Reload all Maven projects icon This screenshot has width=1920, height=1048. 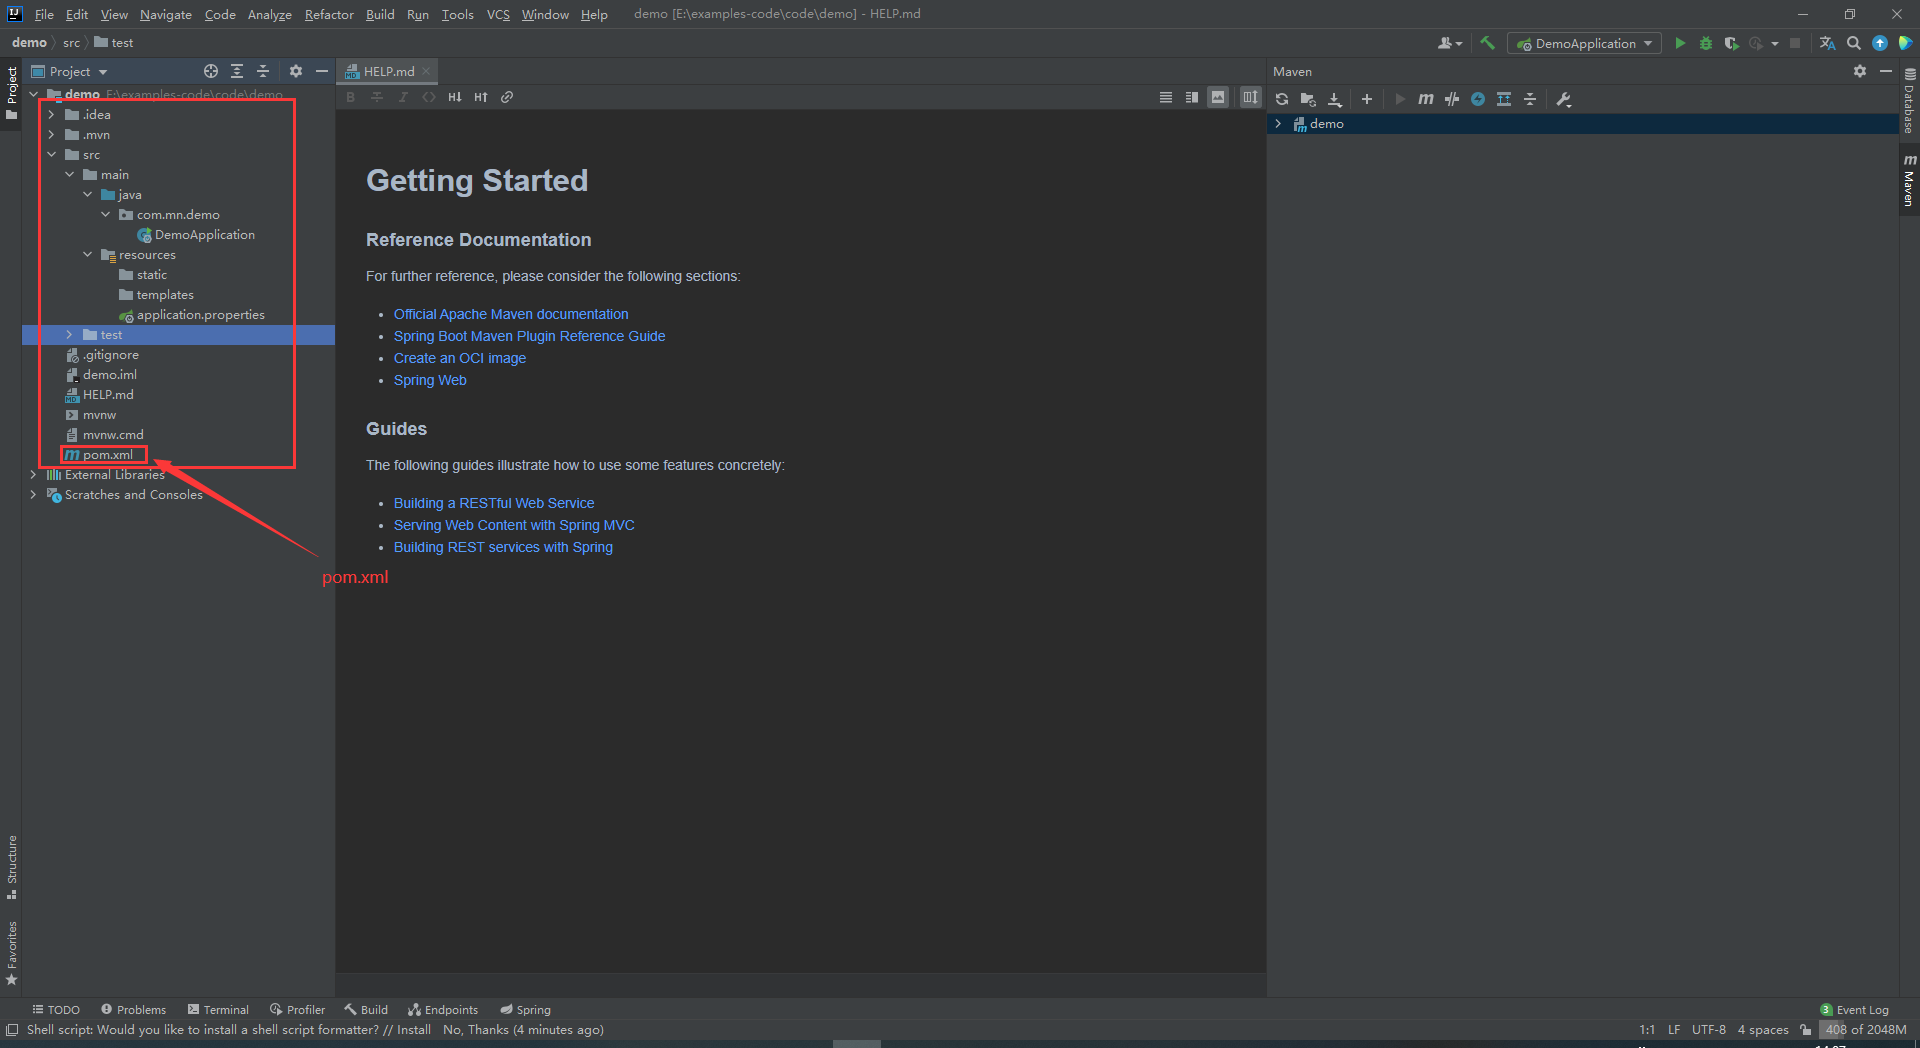point(1282,99)
